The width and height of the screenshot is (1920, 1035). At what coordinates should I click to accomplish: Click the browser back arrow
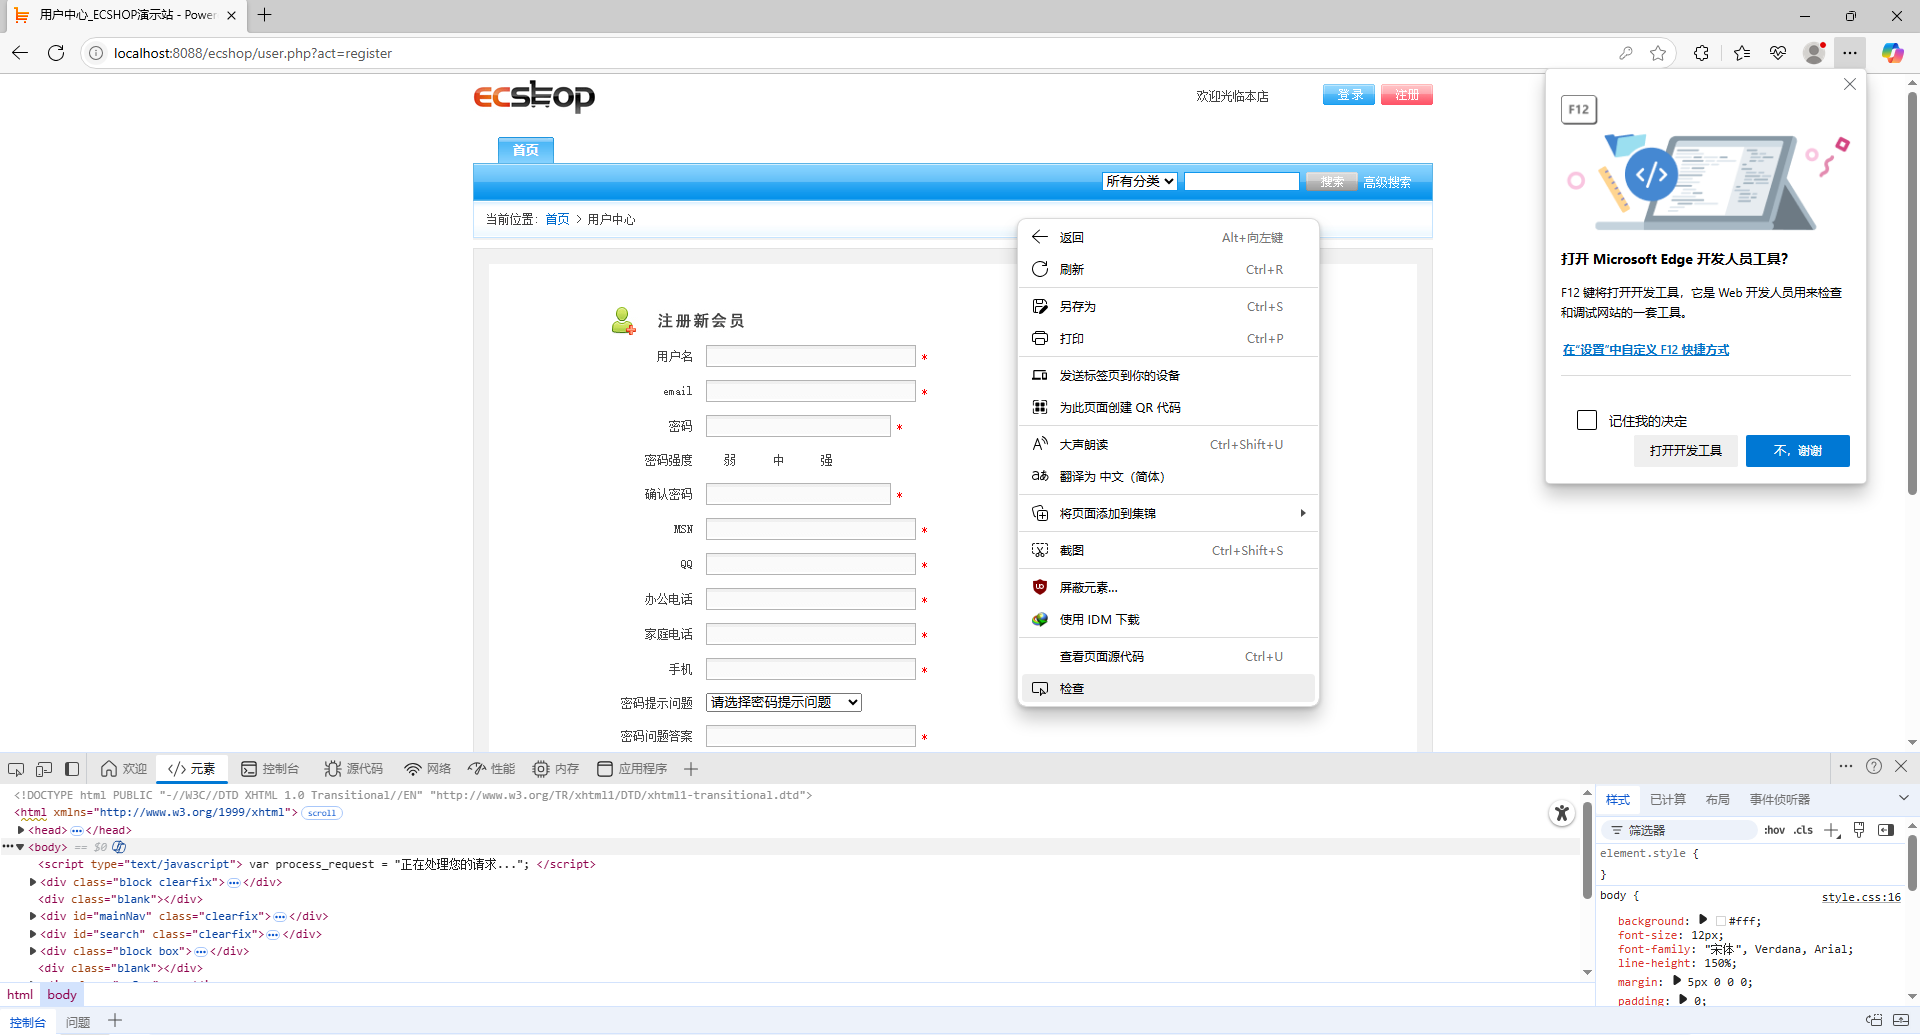(x=20, y=53)
